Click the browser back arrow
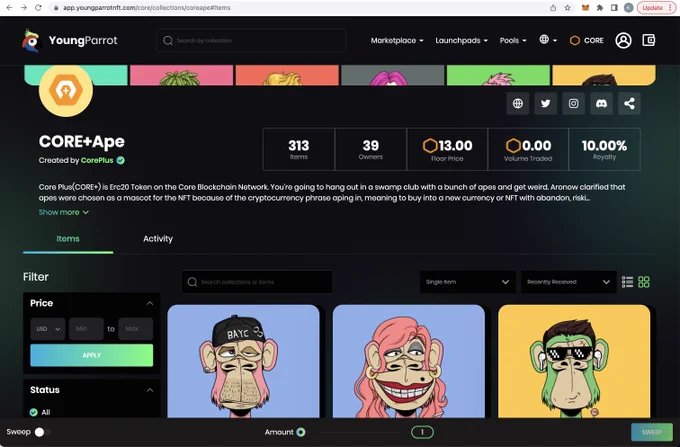 [9, 7]
